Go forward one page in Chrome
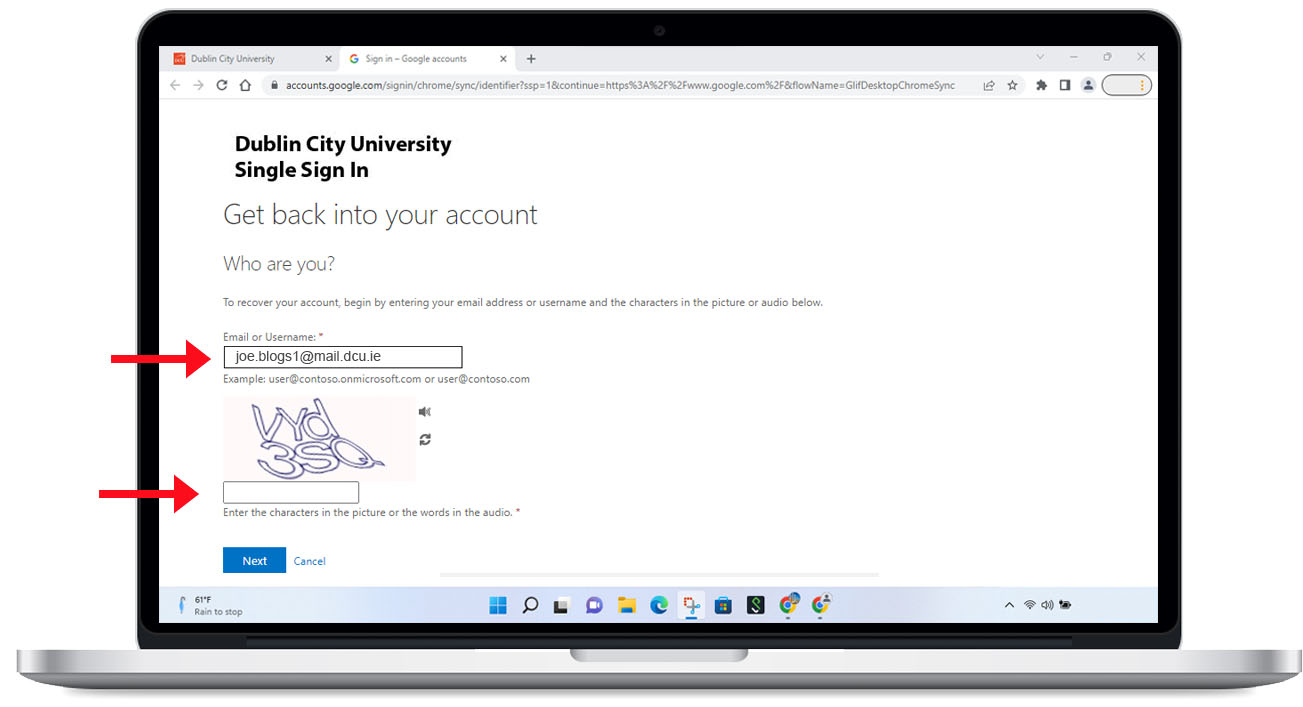Viewport: 1303px width, 707px height. point(198,85)
